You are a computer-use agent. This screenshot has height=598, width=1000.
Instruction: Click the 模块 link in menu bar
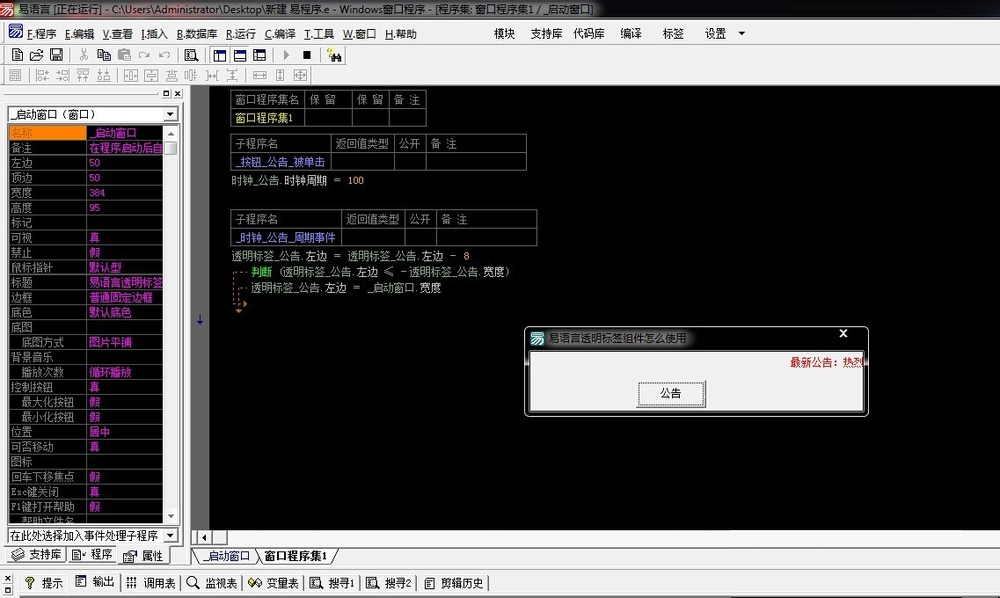(x=504, y=34)
